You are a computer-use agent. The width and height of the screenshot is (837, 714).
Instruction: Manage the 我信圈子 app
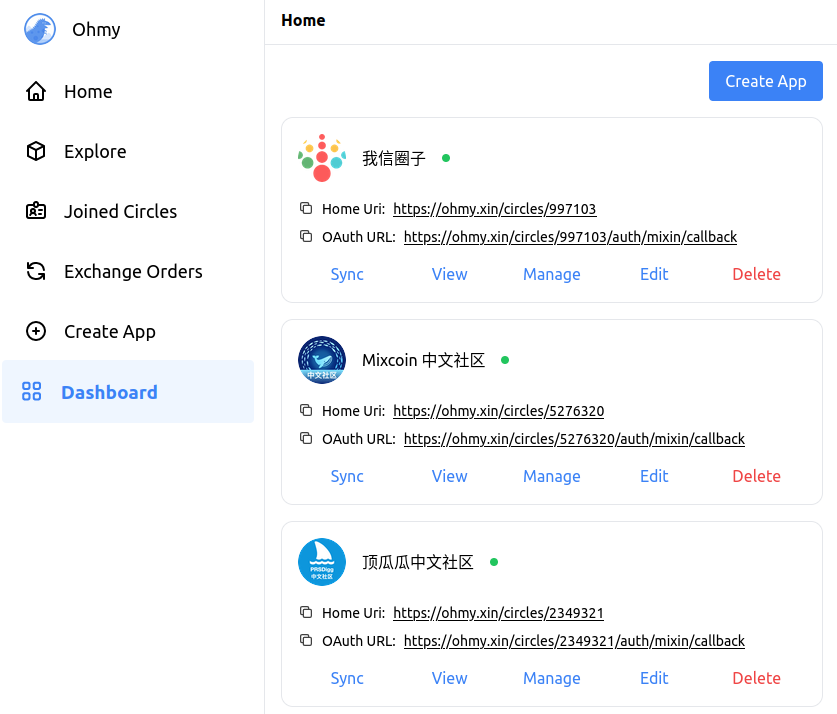[x=551, y=274]
